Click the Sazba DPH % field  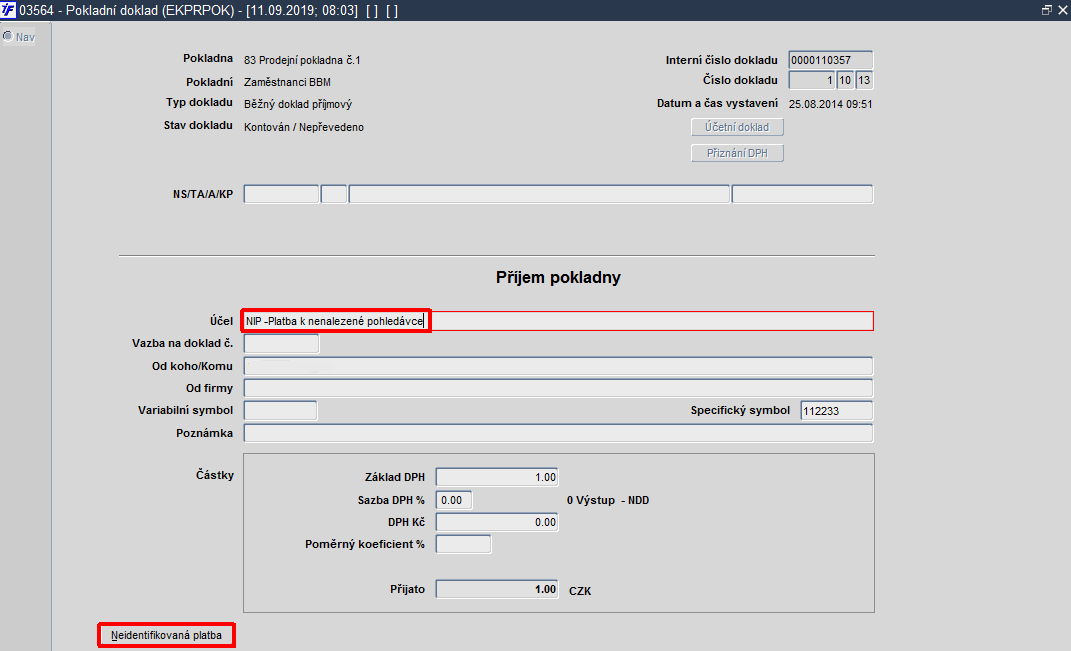tap(454, 500)
